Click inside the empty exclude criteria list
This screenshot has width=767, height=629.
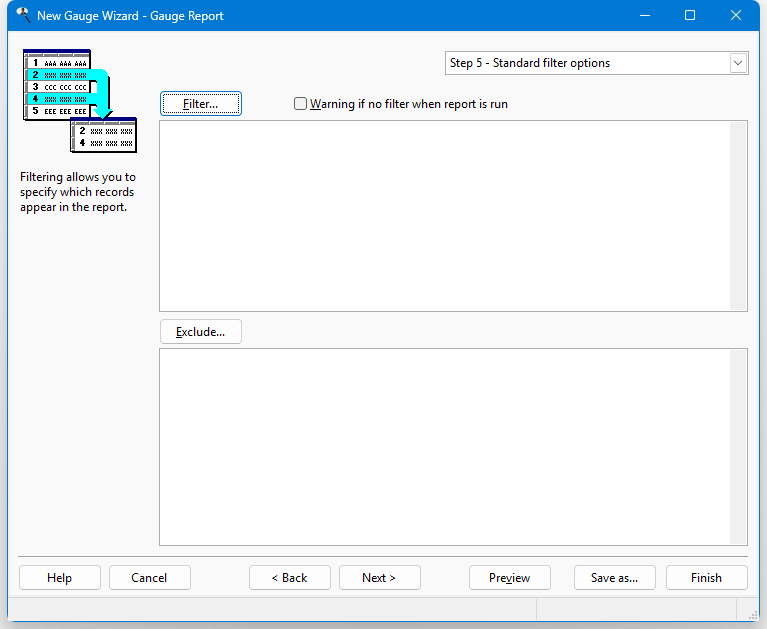click(444, 446)
